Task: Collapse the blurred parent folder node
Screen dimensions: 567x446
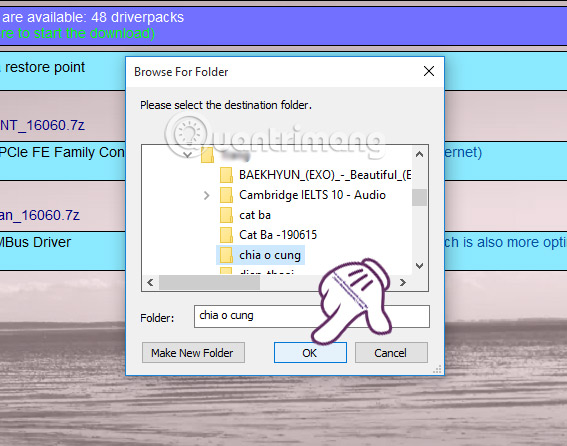Action: (187, 155)
